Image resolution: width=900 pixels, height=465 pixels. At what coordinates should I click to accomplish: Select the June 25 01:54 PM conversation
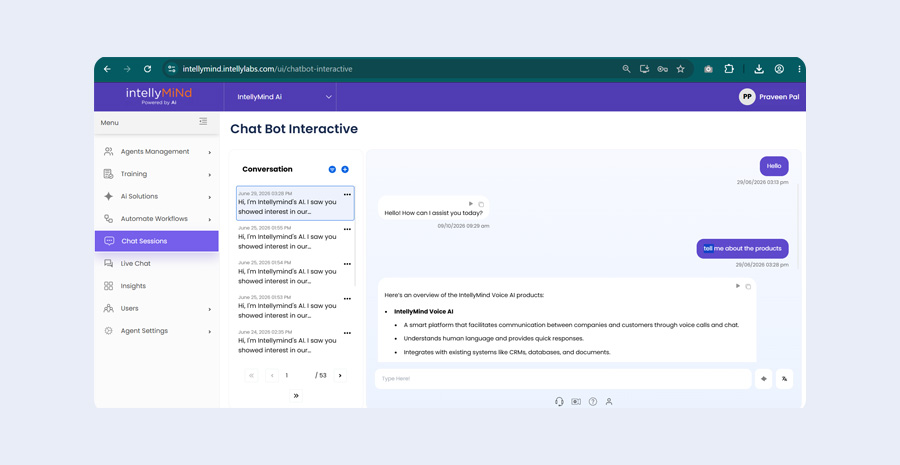click(x=295, y=272)
